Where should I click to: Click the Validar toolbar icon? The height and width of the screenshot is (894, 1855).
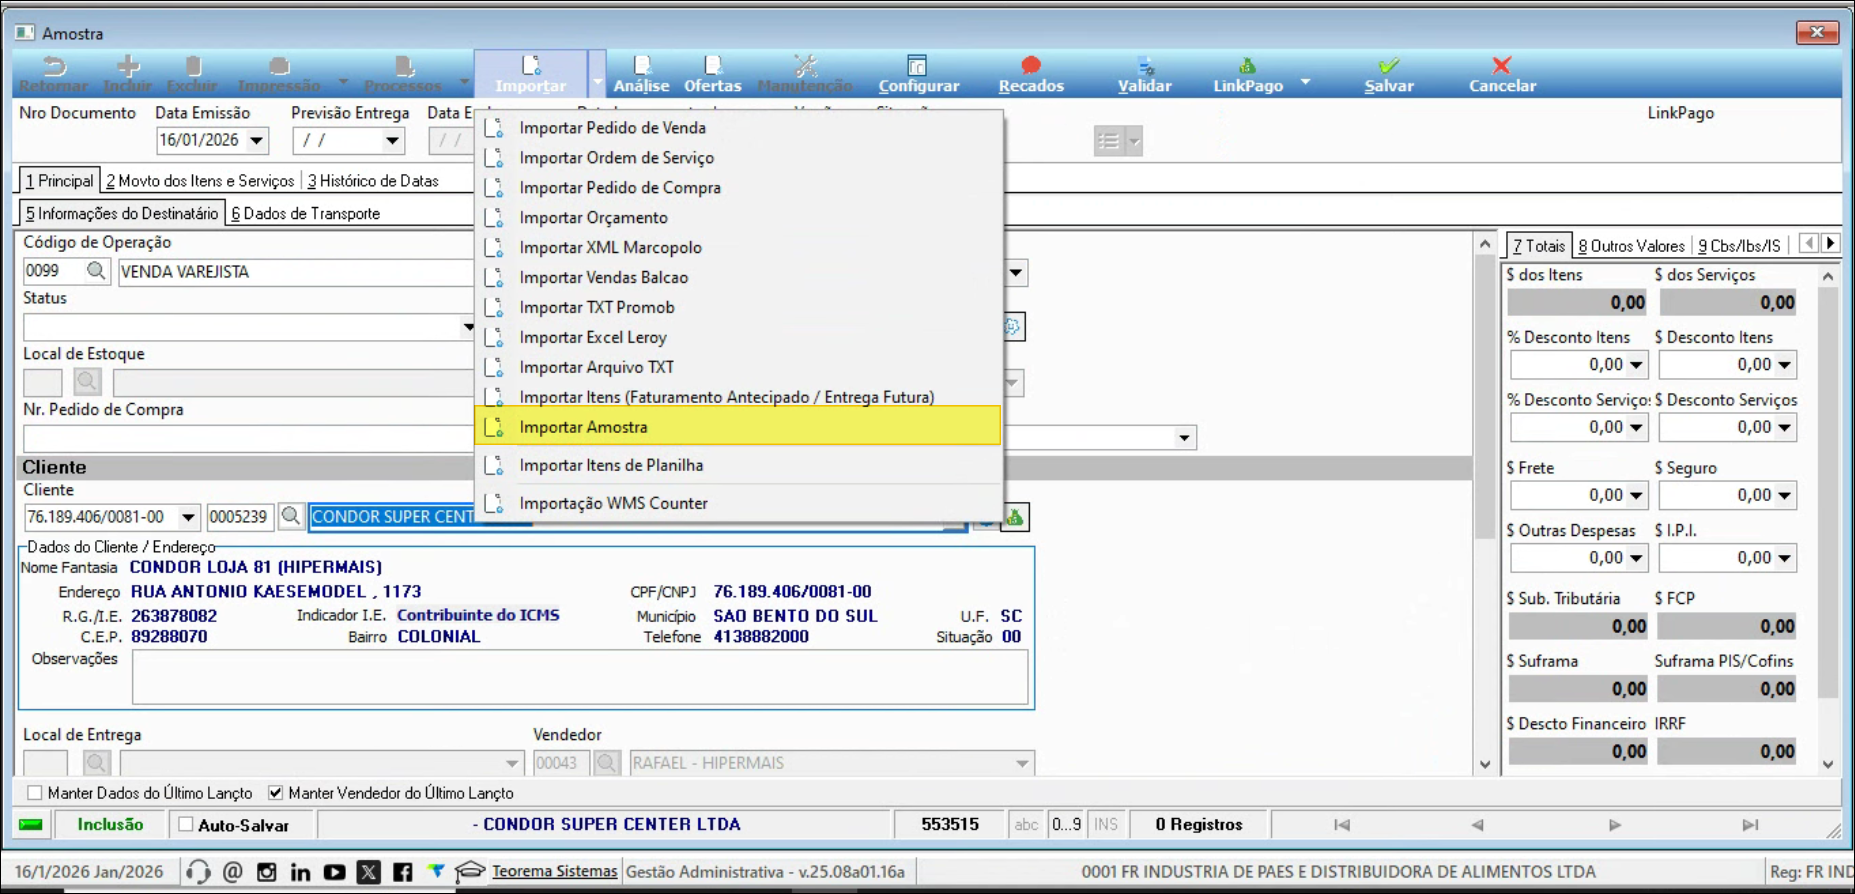(x=1144, y=67)
